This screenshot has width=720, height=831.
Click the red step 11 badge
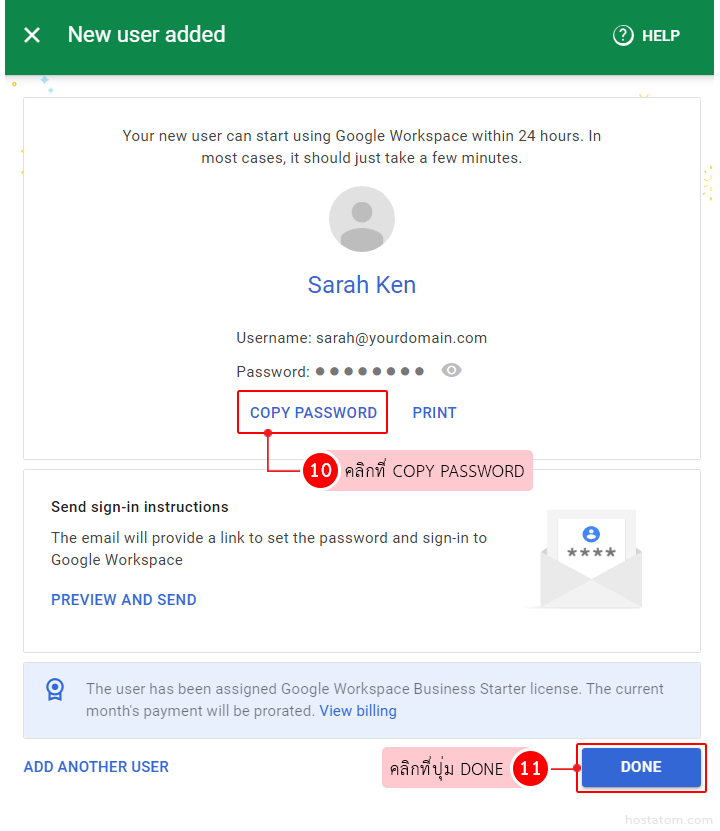pos(530,769)
